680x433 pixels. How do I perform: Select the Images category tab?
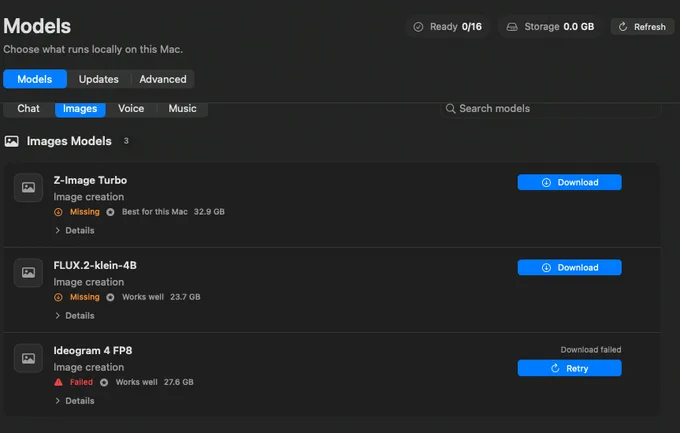coord(80,108)
